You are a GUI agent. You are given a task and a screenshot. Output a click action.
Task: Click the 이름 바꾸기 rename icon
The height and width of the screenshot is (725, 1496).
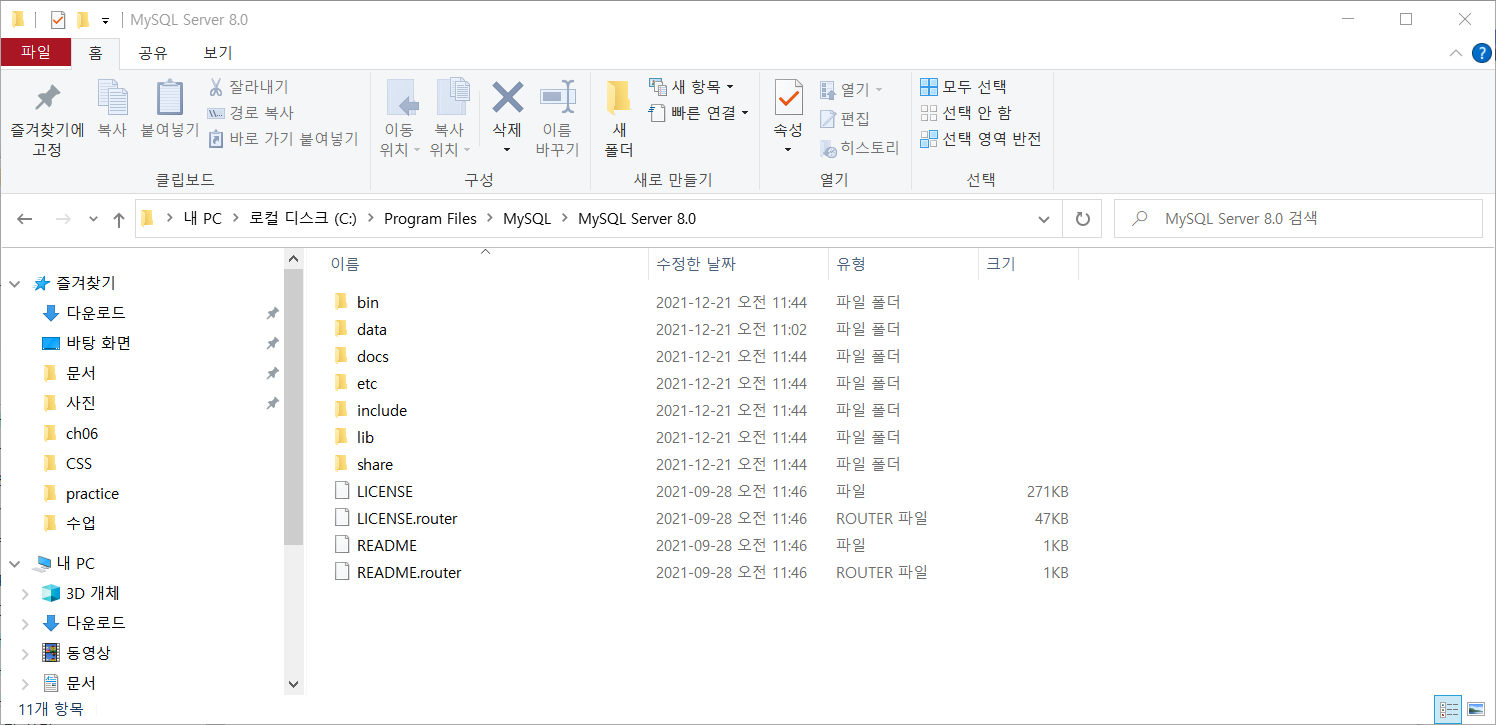(557, 98)
